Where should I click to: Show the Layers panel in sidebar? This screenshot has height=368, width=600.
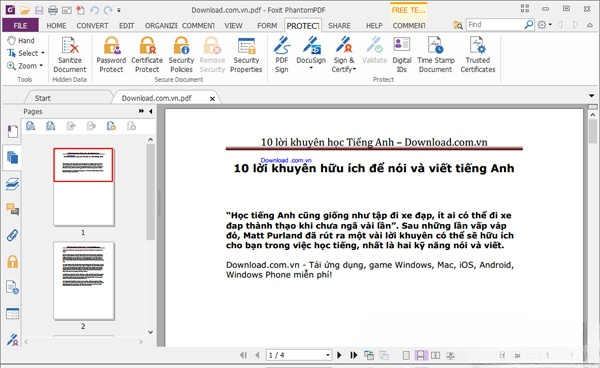coord(12,184)
